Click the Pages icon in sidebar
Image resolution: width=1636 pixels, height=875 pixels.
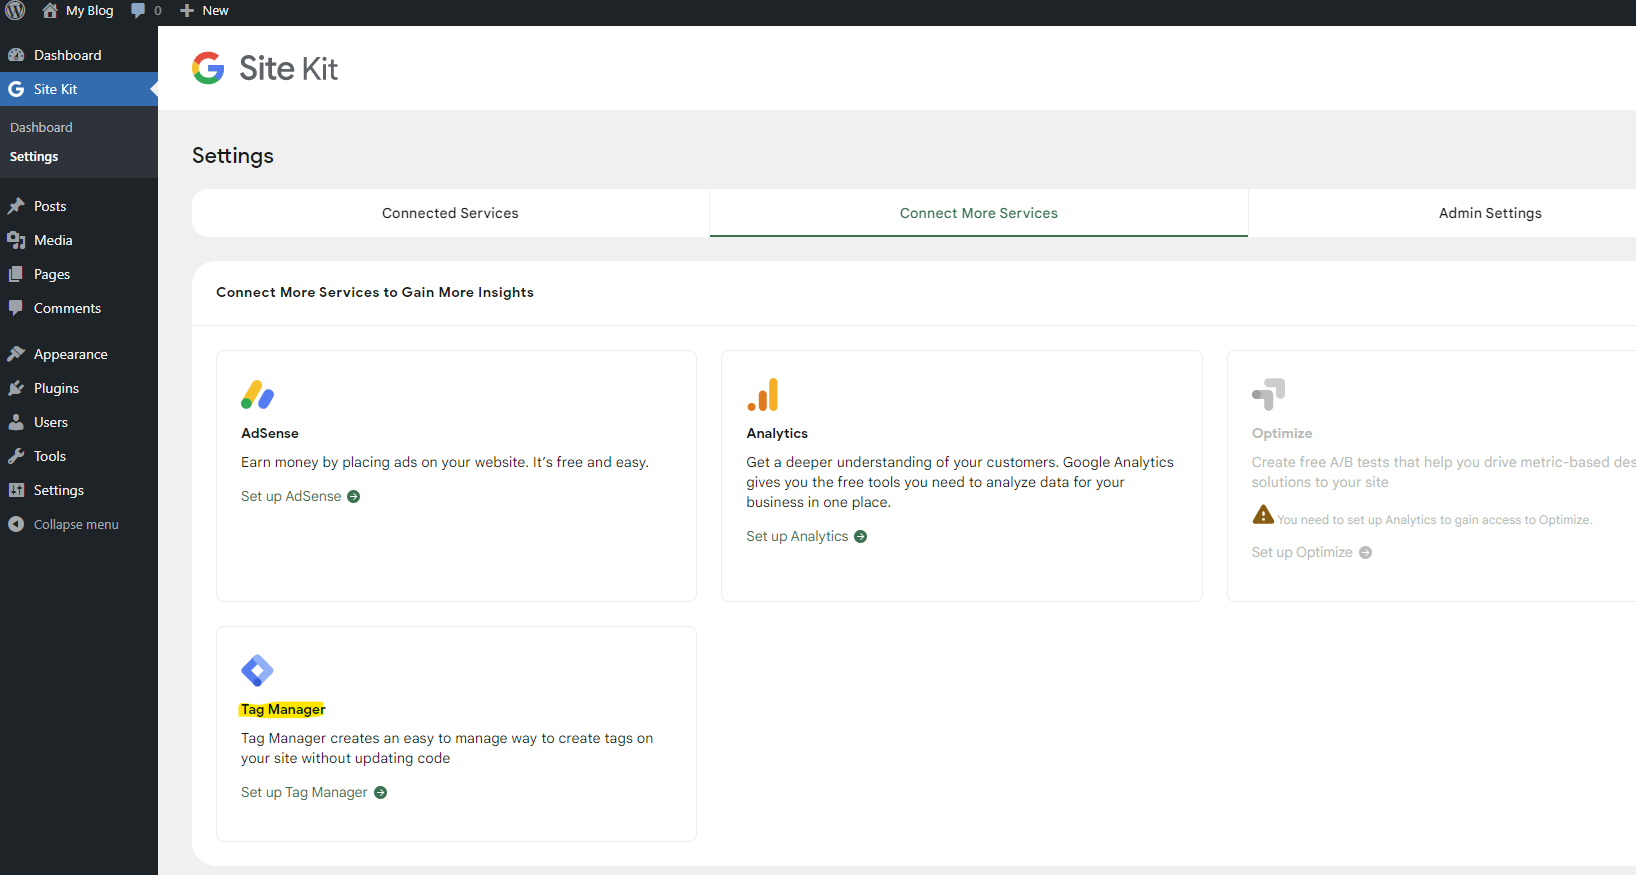pos(16,274)
